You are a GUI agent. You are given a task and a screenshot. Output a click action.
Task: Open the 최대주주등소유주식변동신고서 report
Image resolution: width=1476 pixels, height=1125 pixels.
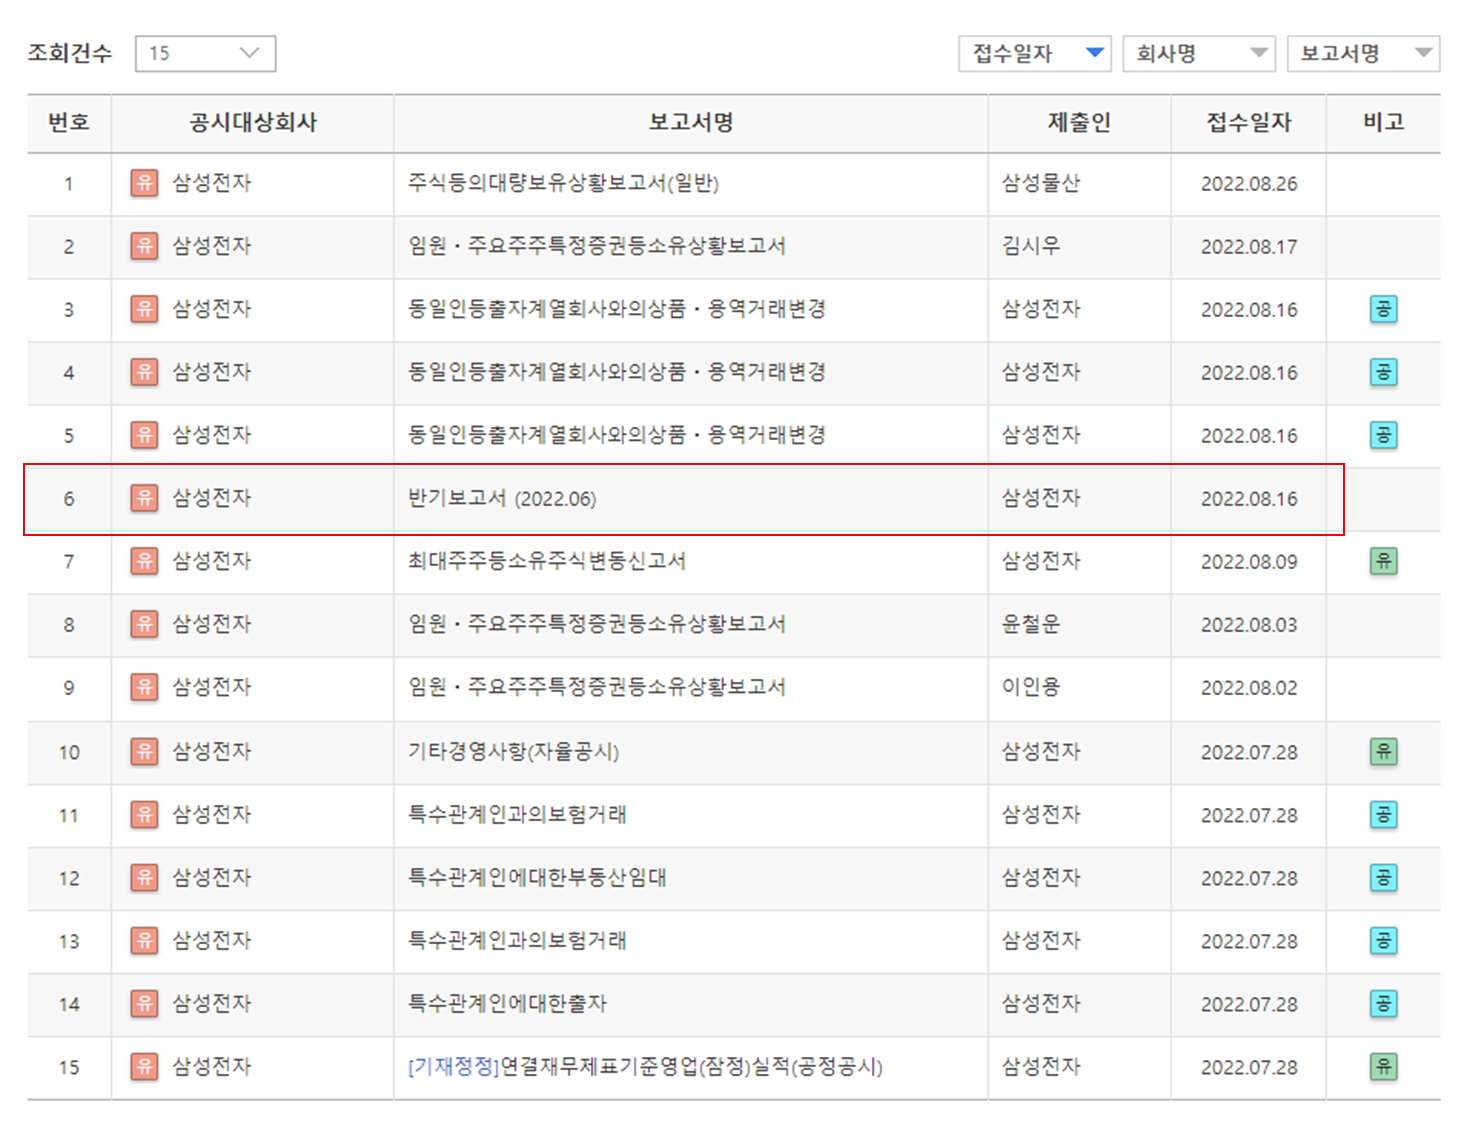coord(546,561)
